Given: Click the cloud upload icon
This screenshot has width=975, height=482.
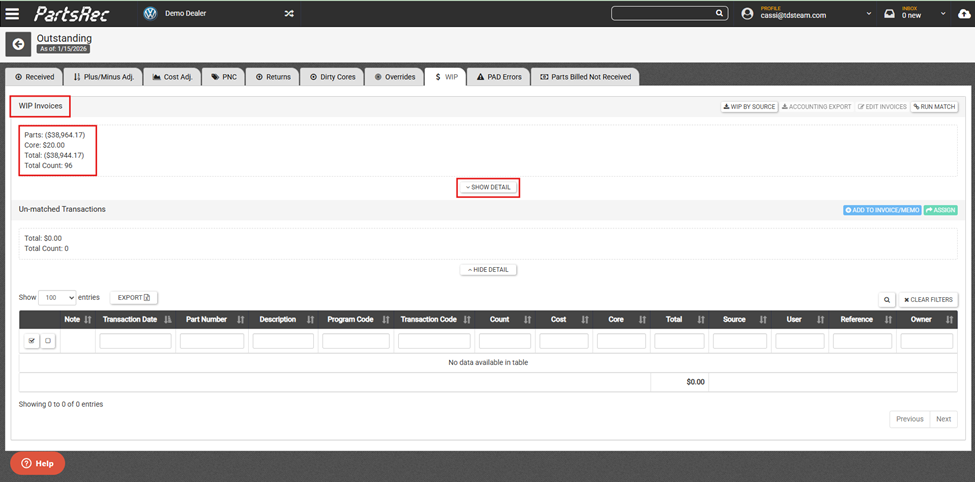Looking at the screenshot, I should (x=964, y=14).
